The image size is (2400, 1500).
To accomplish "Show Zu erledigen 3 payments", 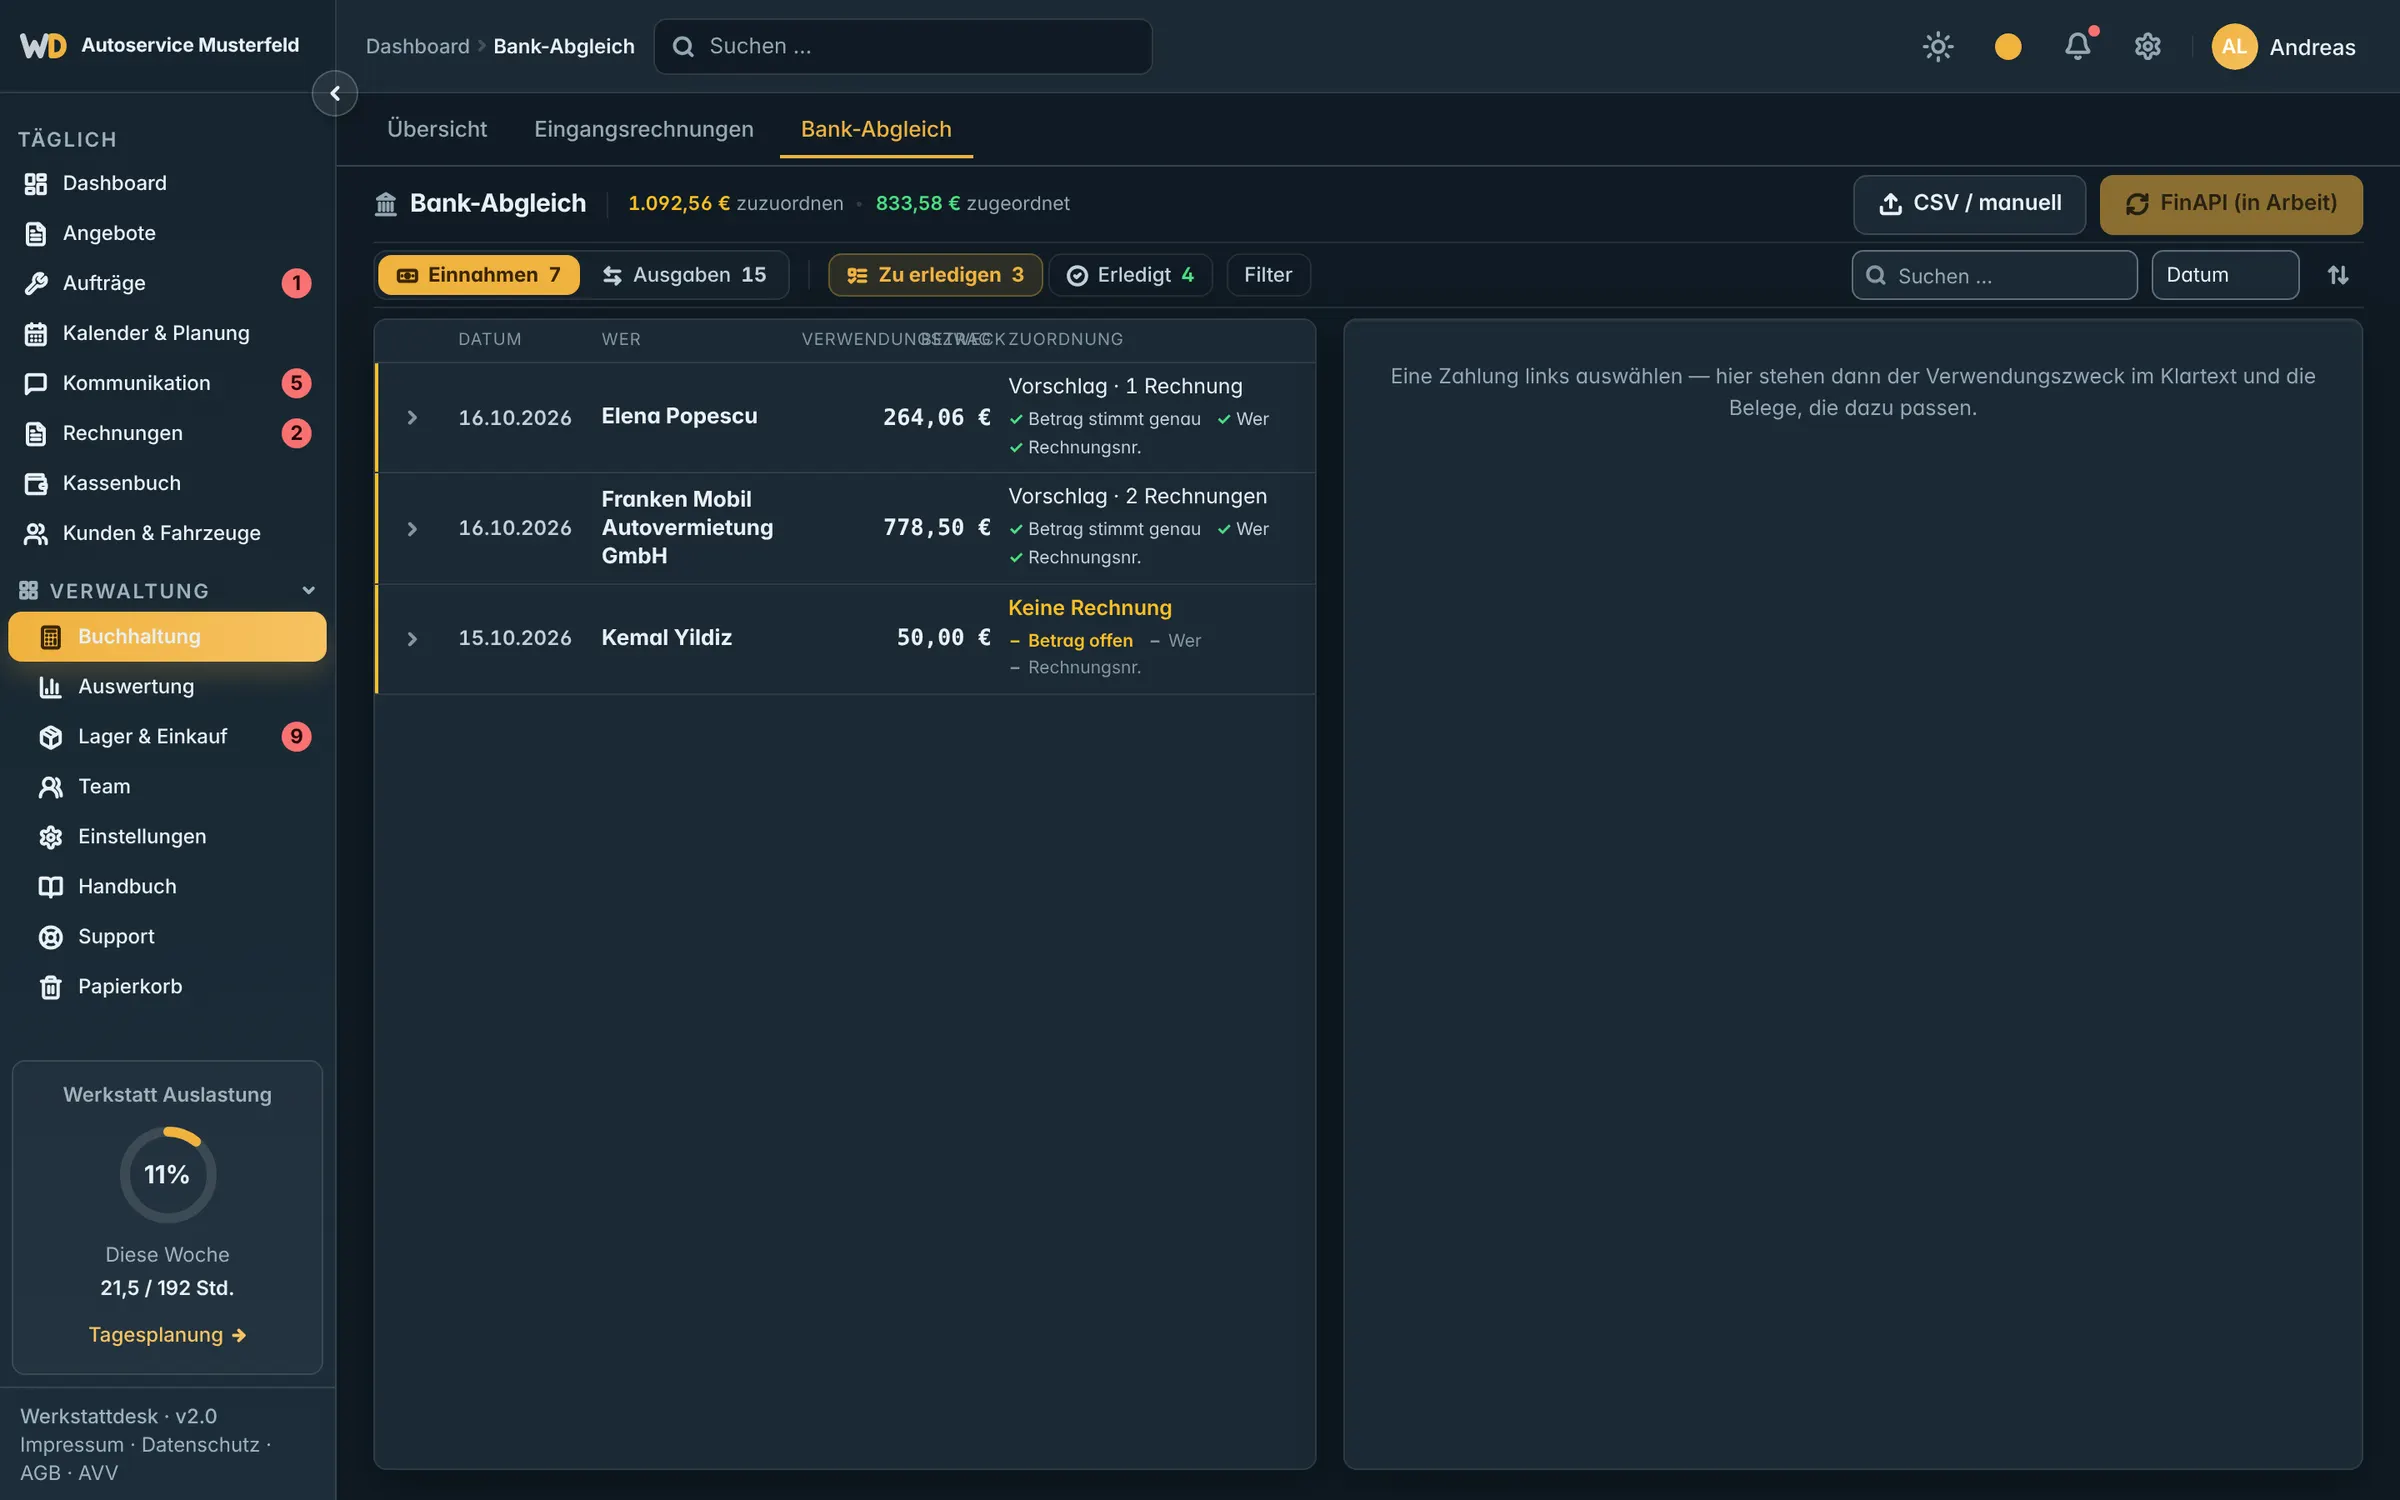I will click(x=935, y=275).
